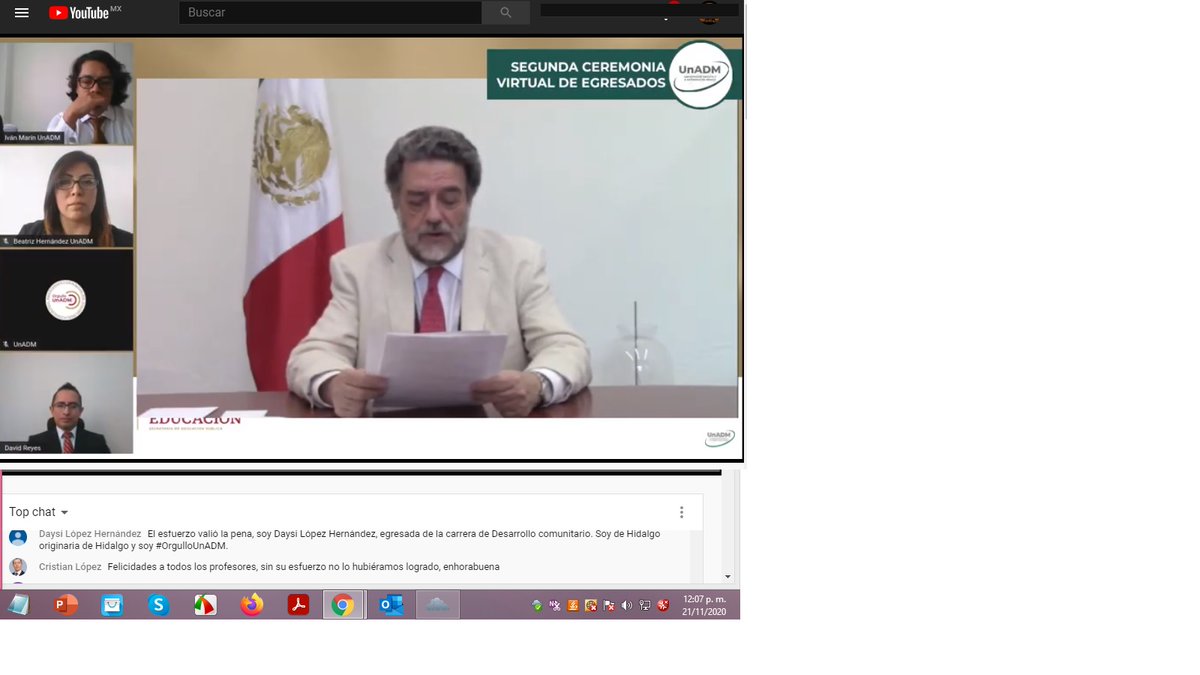The height and width of the screenshot is (675, 1200).
Task: Click the name Daysi López Hernández in chat
Action: point(90,534)
